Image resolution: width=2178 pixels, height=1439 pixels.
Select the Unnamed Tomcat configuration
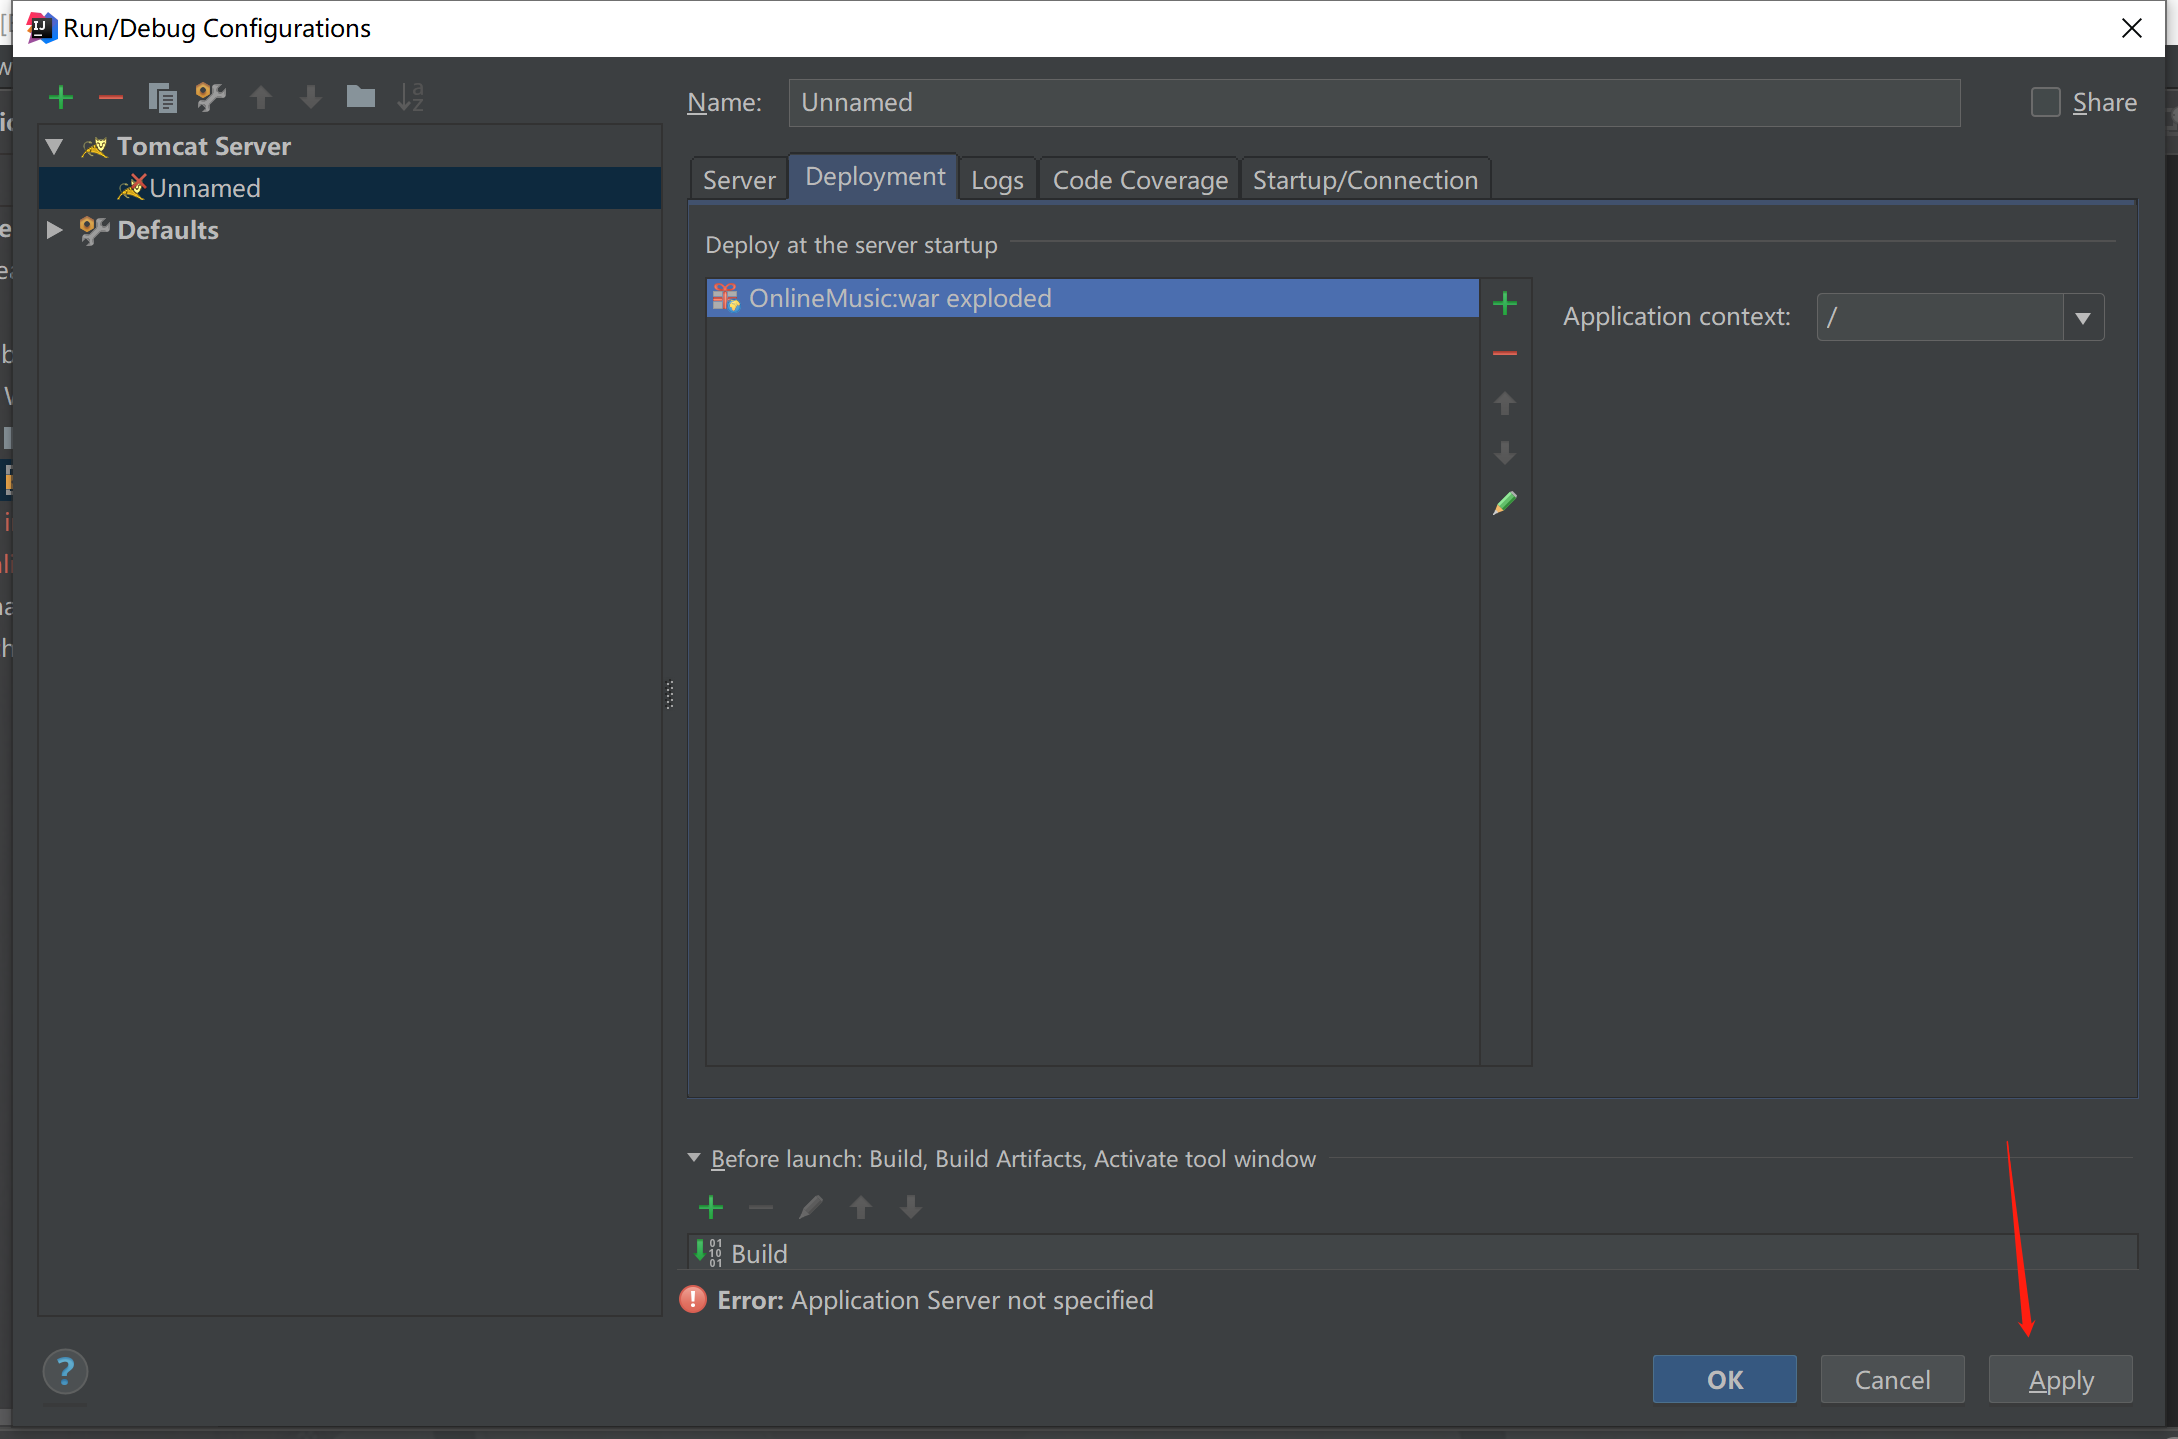coord(350,188)
